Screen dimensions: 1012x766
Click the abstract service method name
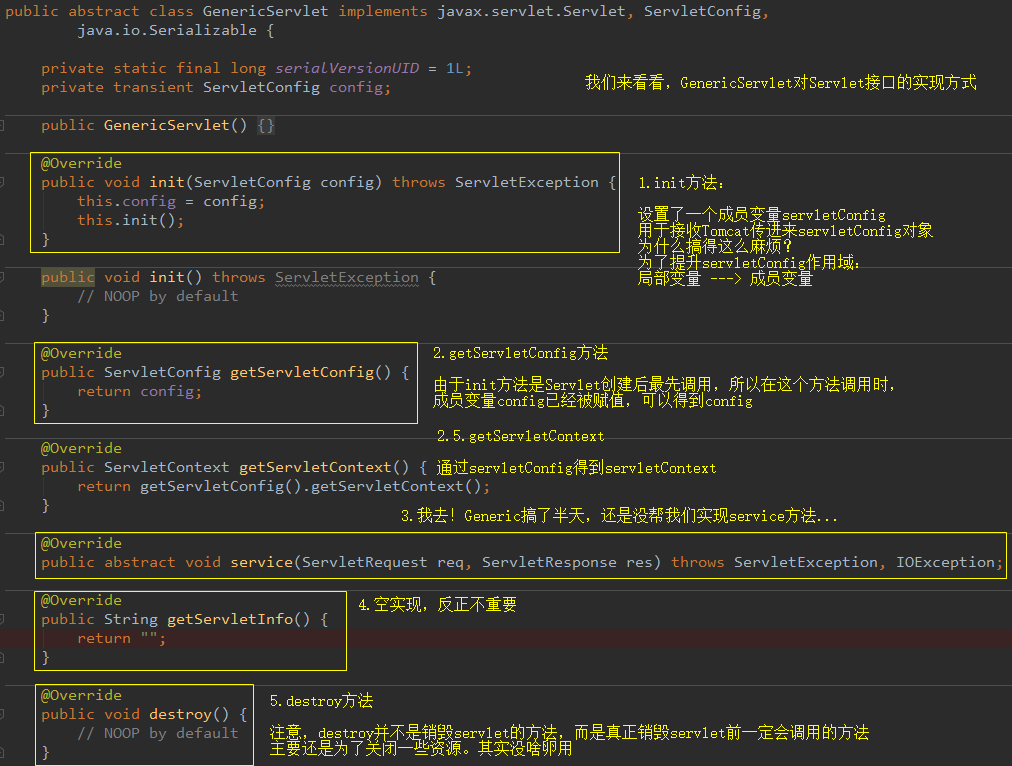[x=261, y=563]
